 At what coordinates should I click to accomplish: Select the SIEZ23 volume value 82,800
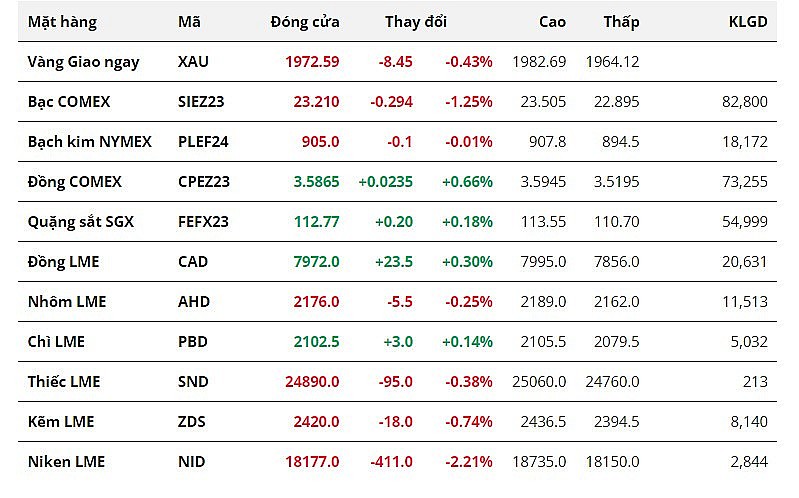[746, 102]
